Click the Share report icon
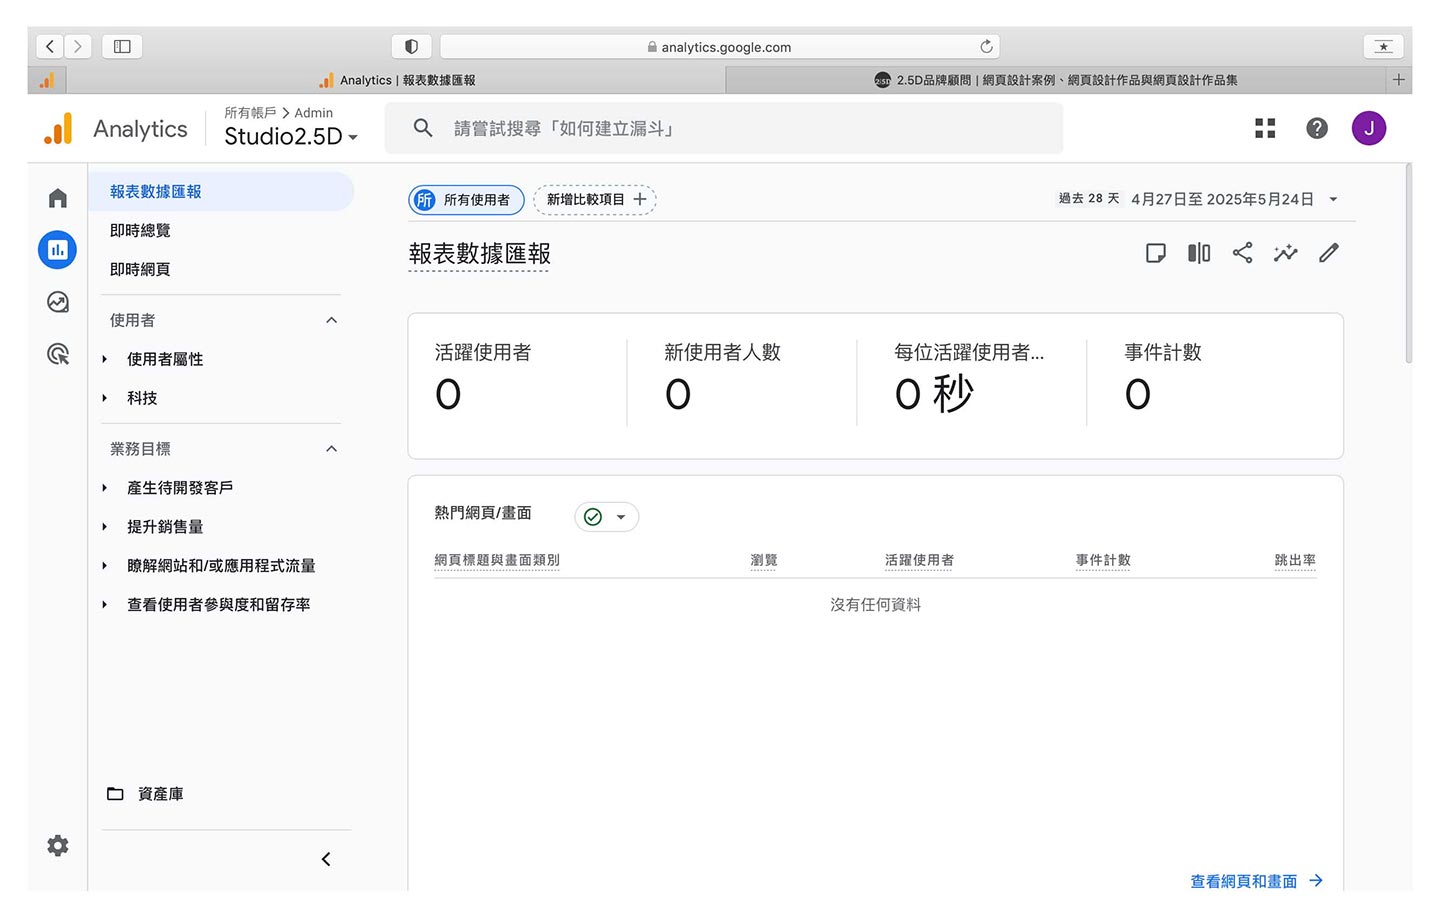The width and height of the screenshot is (1440, 917). pyautogui.click(x=1242, y=253)
